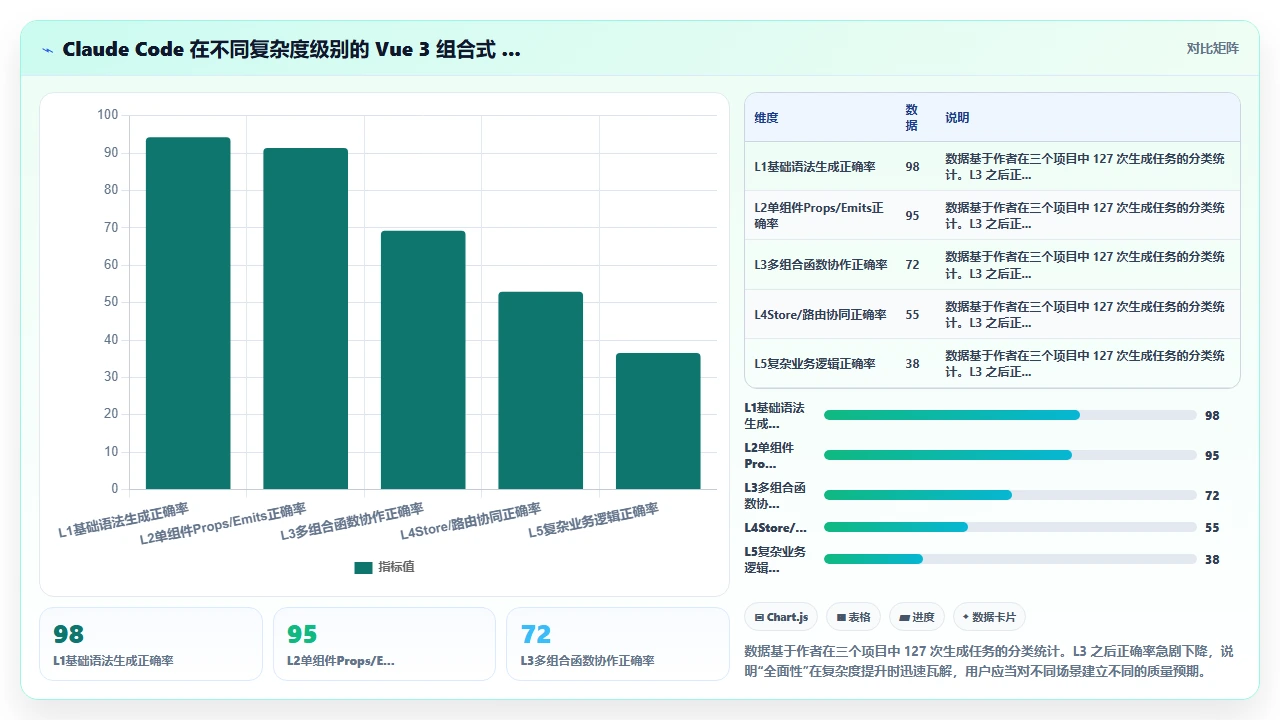
Task: Click the value 38 in the table
Action: click(x=912, y=363)
